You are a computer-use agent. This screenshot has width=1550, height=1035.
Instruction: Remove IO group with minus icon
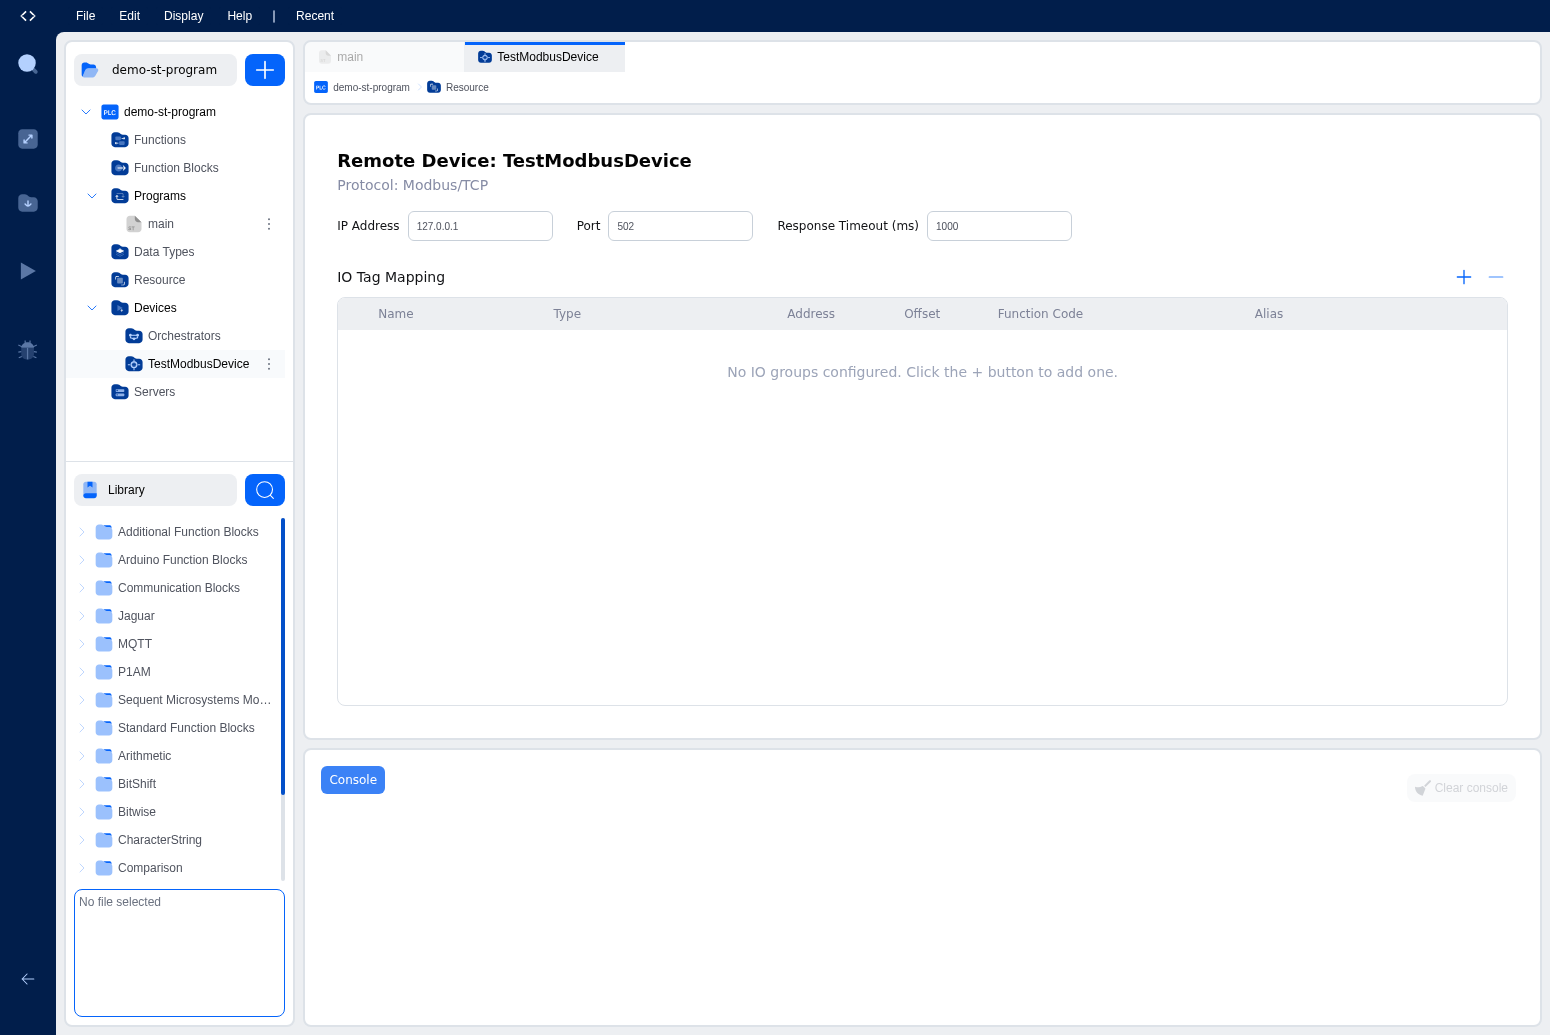tap(1496, 277)
